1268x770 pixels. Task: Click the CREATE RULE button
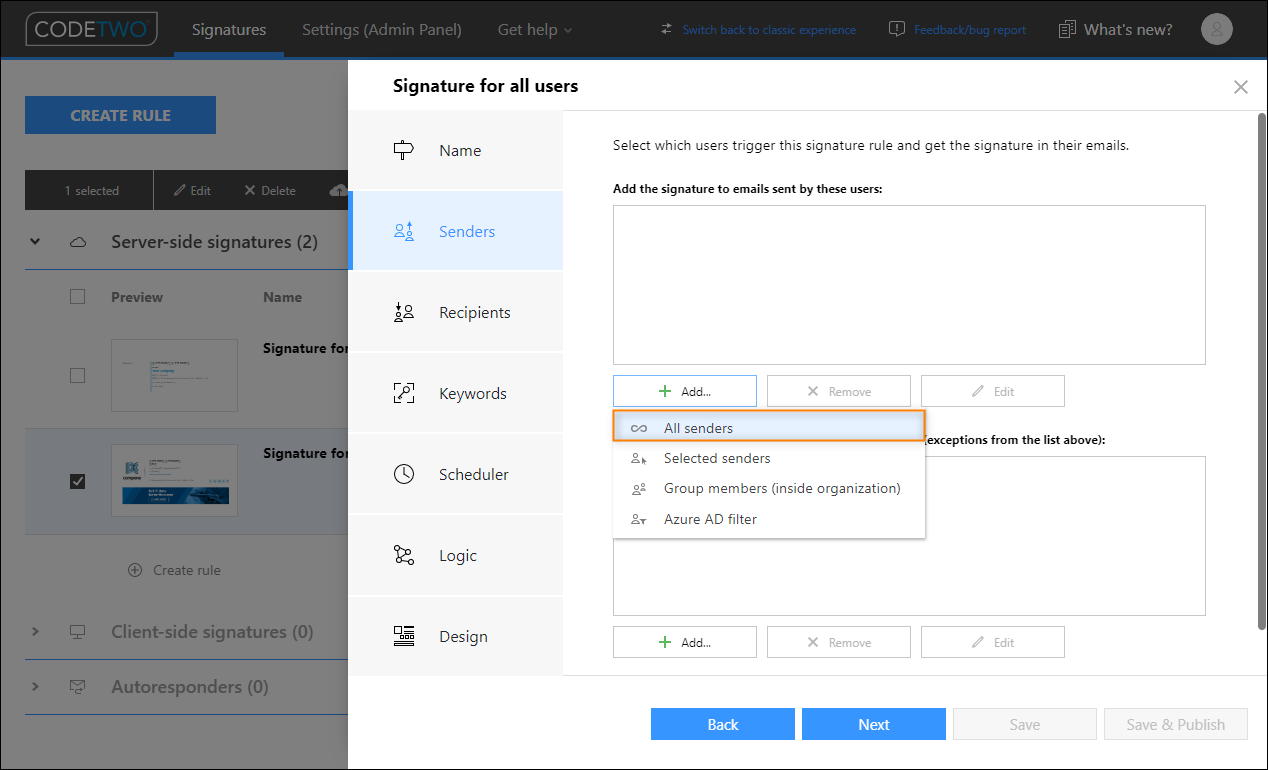click(x=120, y=115)
